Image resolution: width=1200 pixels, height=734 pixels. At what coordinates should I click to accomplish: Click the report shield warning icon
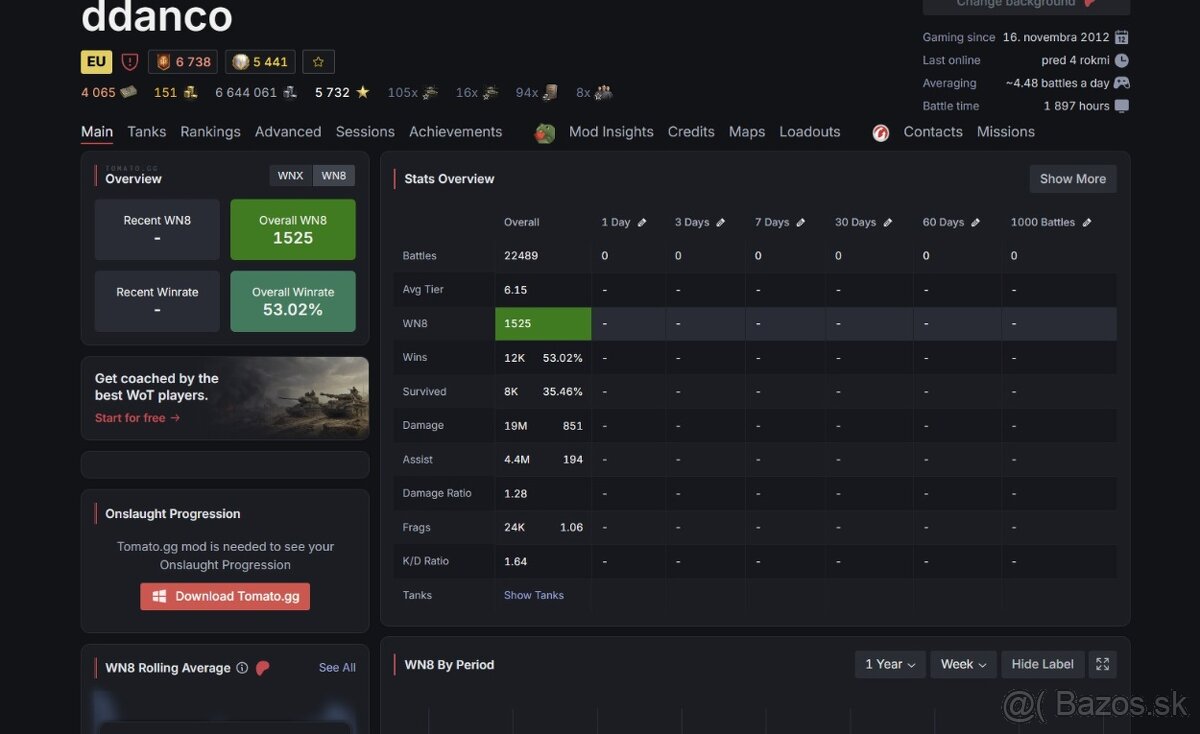coord(130,62)
